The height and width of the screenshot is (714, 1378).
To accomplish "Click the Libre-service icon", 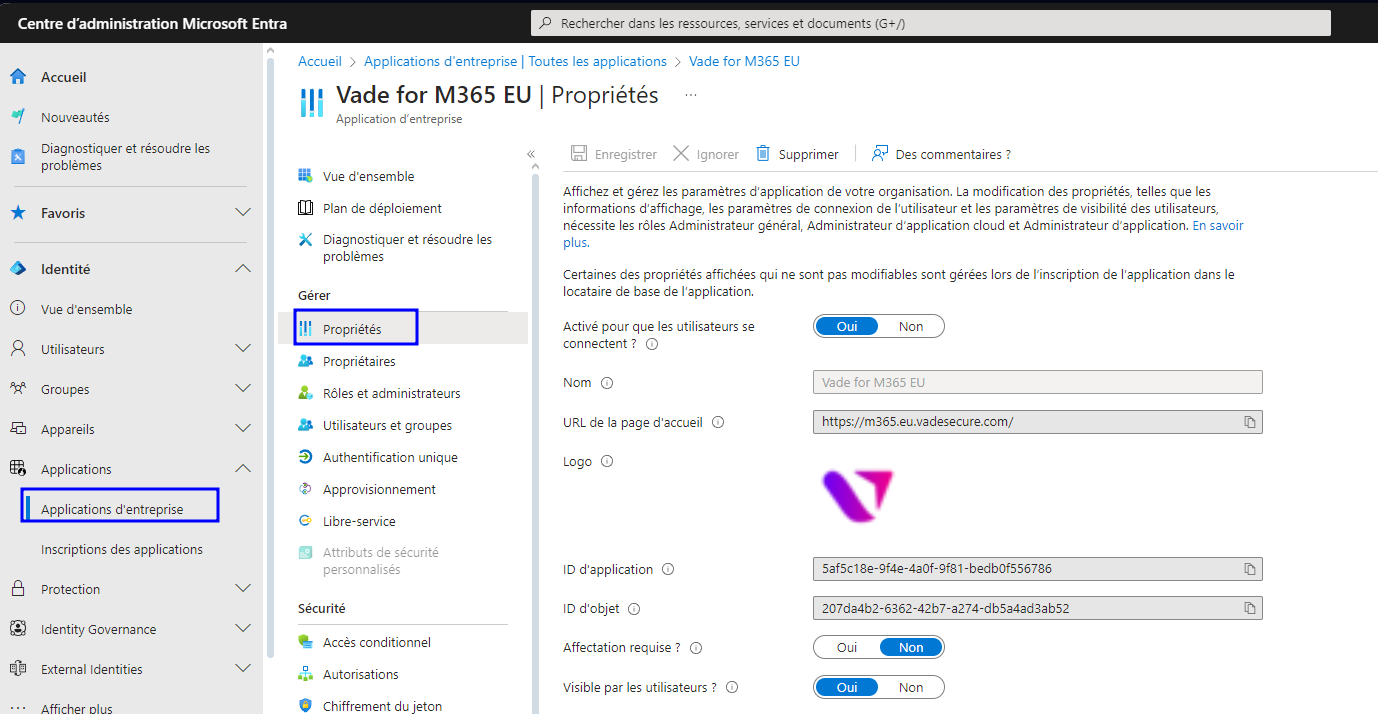I will (305, 521).
